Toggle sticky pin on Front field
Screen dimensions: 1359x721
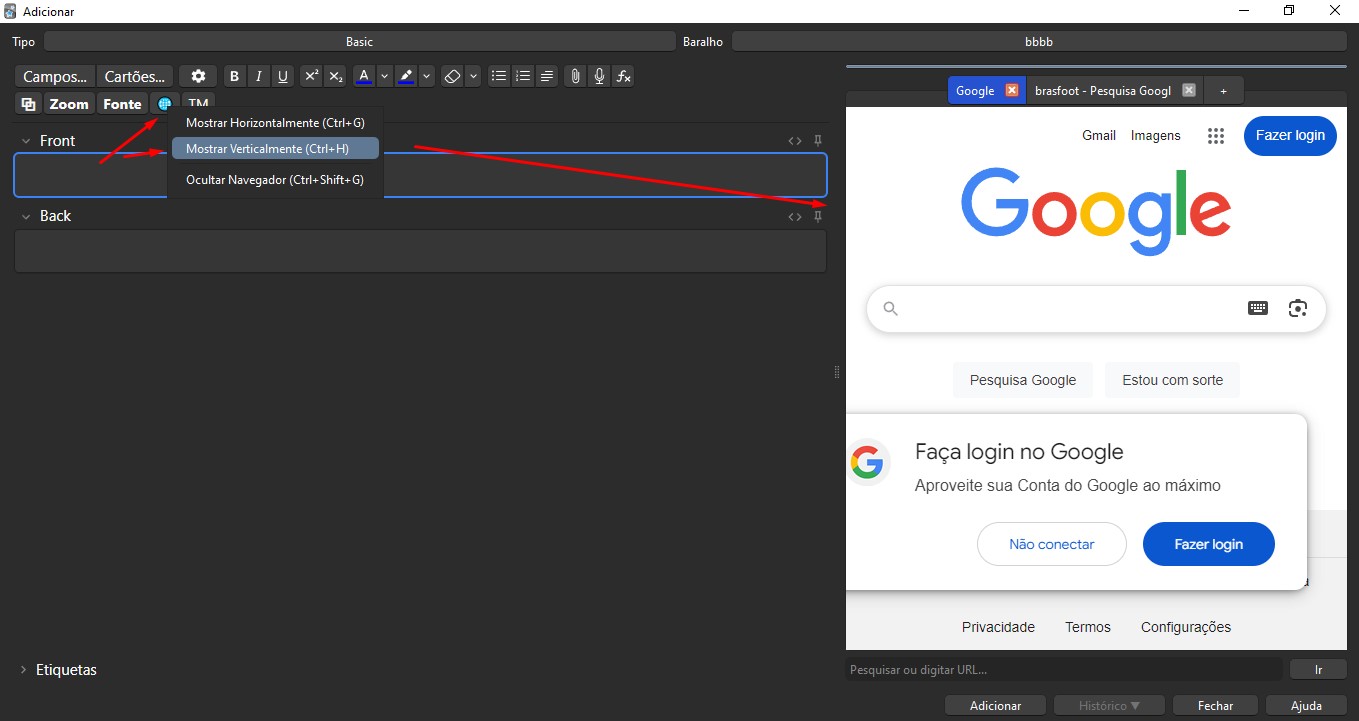[x=818, y=141]
